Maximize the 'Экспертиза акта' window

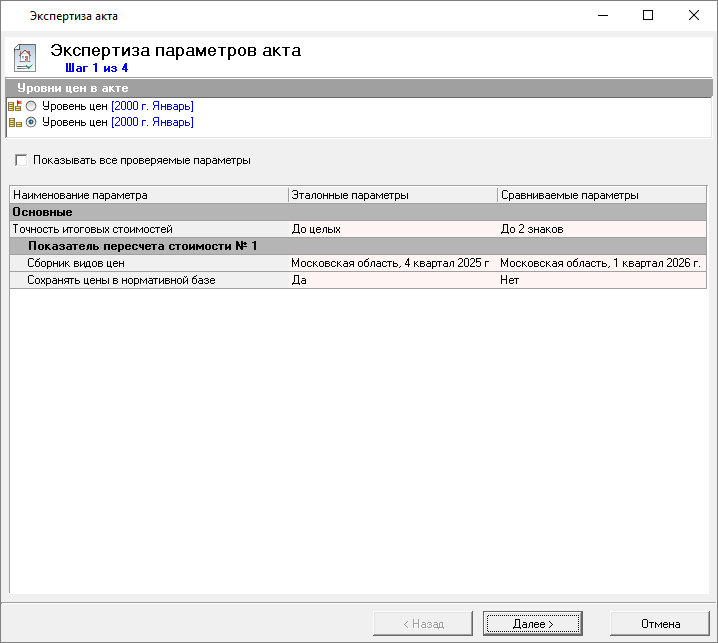(648, 15)
